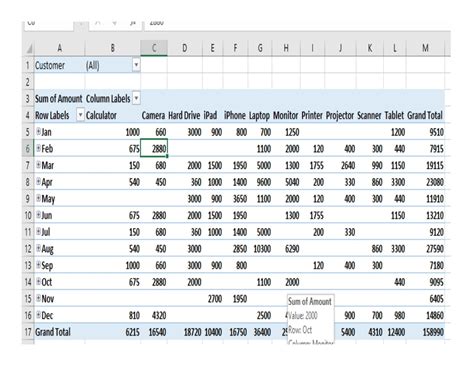This screenshot has height=366, width=474.
Task: Select column G header
Action: 260,48
